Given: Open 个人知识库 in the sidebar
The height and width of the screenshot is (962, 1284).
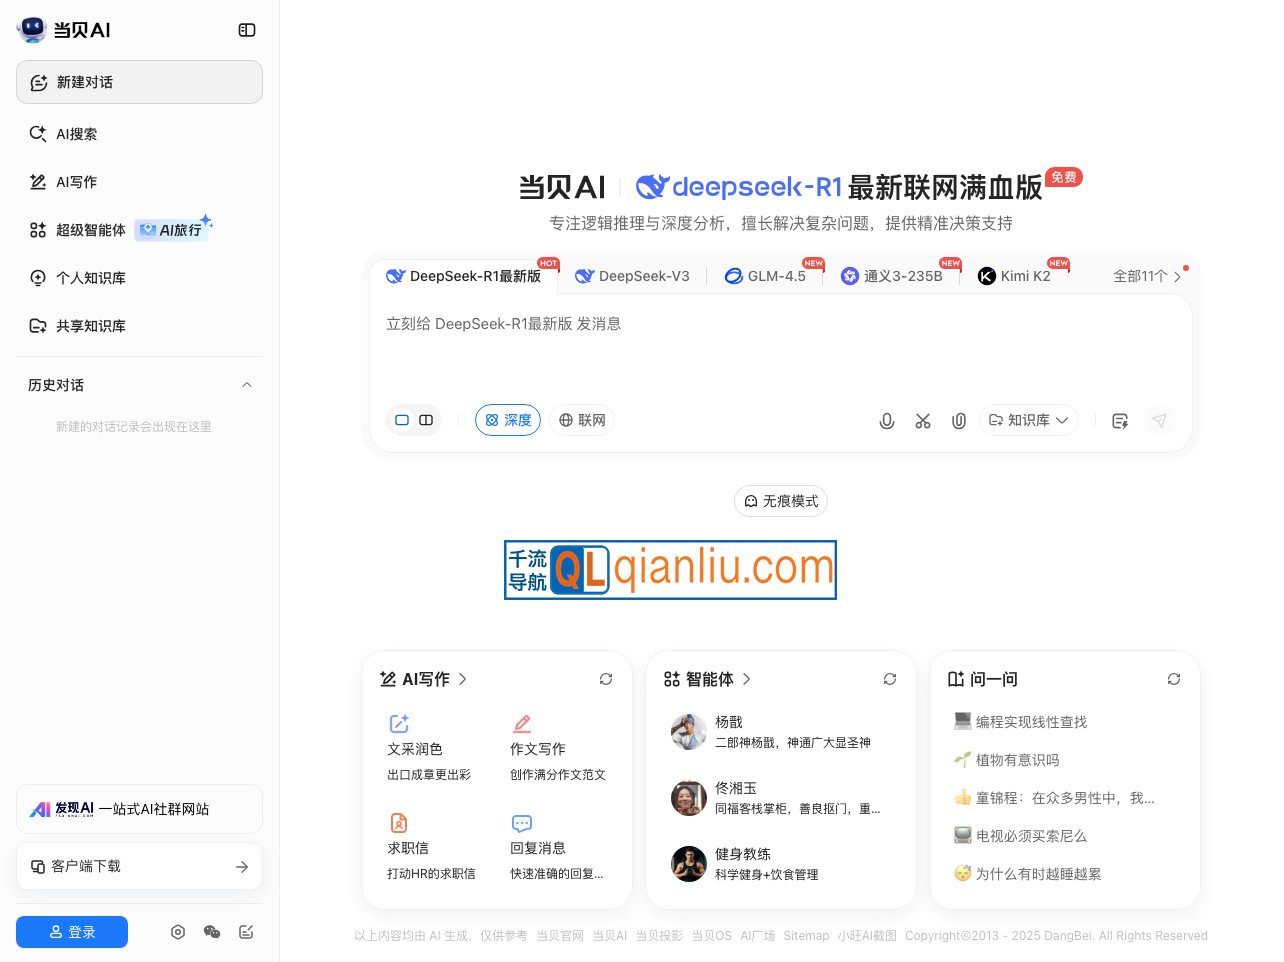Looking at the screenshot, I should pyautogui.click(x=91, y=277).
